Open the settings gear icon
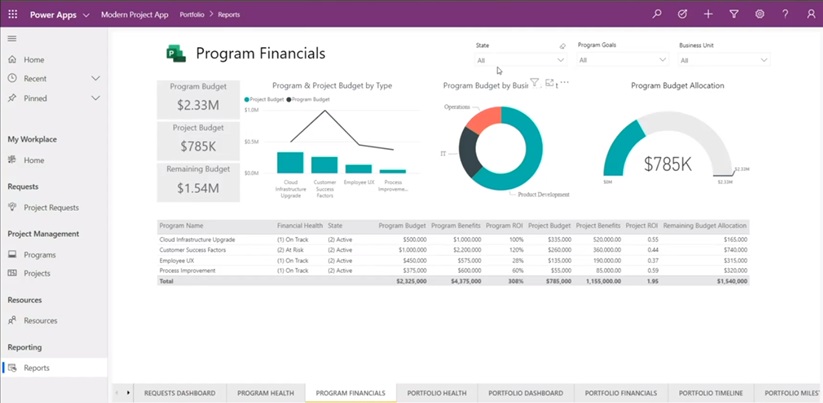This screenshot has width=823, height=403. (x=759, y=14)
